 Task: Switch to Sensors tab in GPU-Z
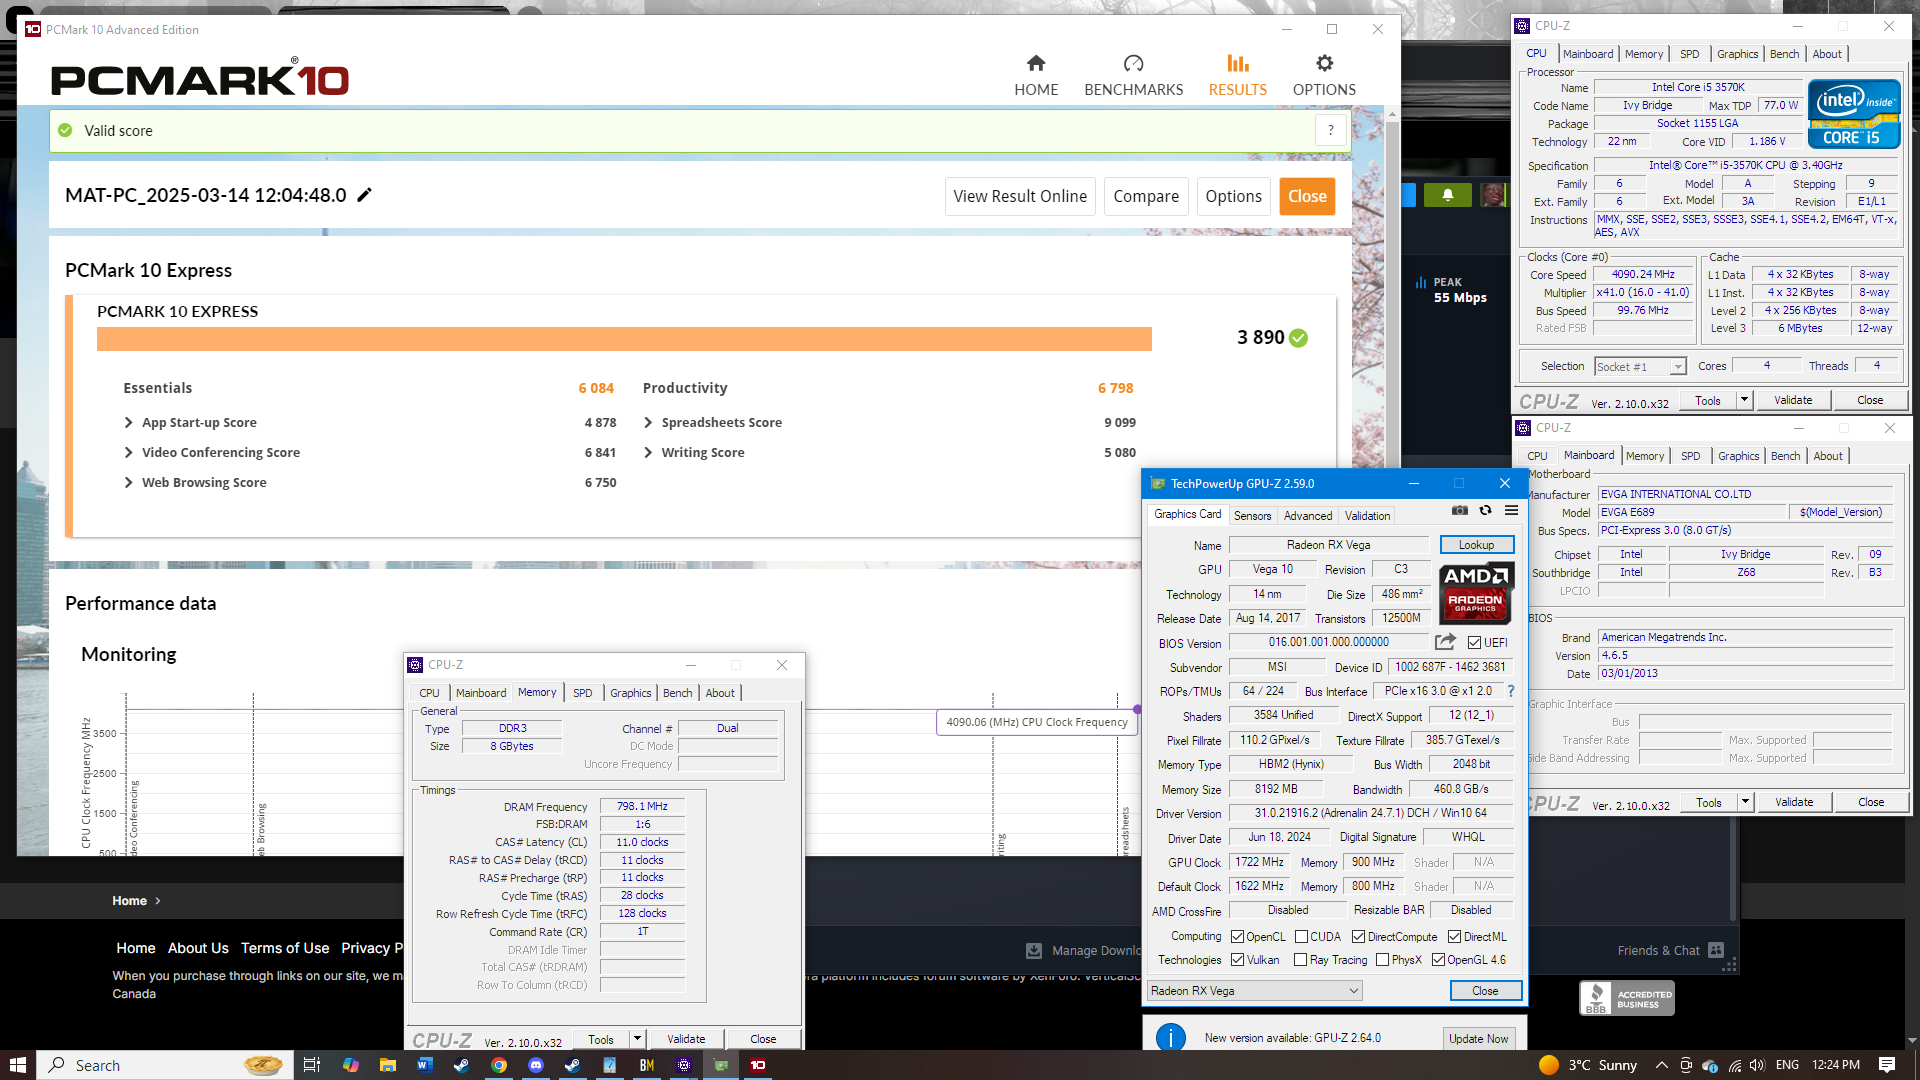click(x=1252, y=516)
